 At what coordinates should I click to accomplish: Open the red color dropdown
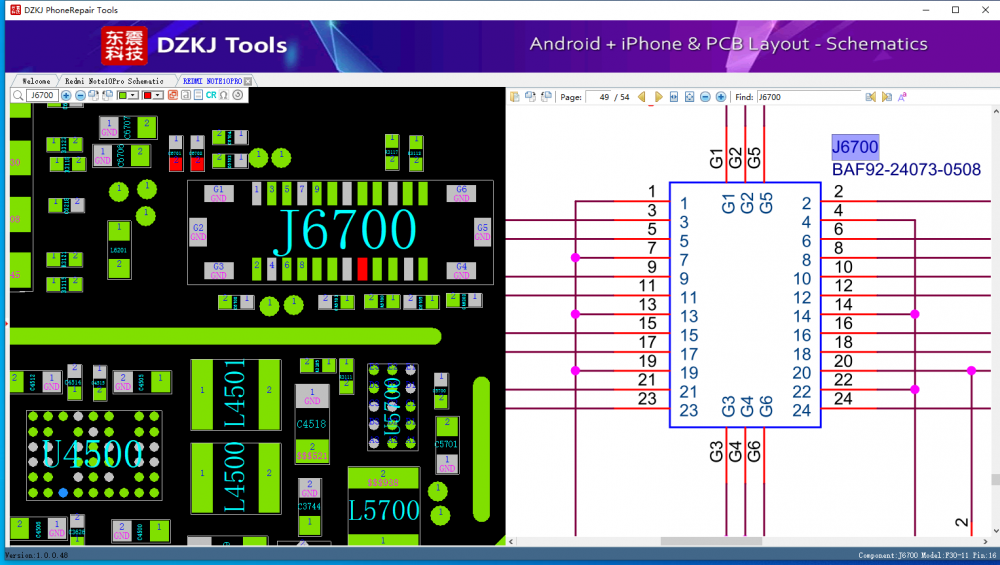pyautogui.click(x=158, y=95)
